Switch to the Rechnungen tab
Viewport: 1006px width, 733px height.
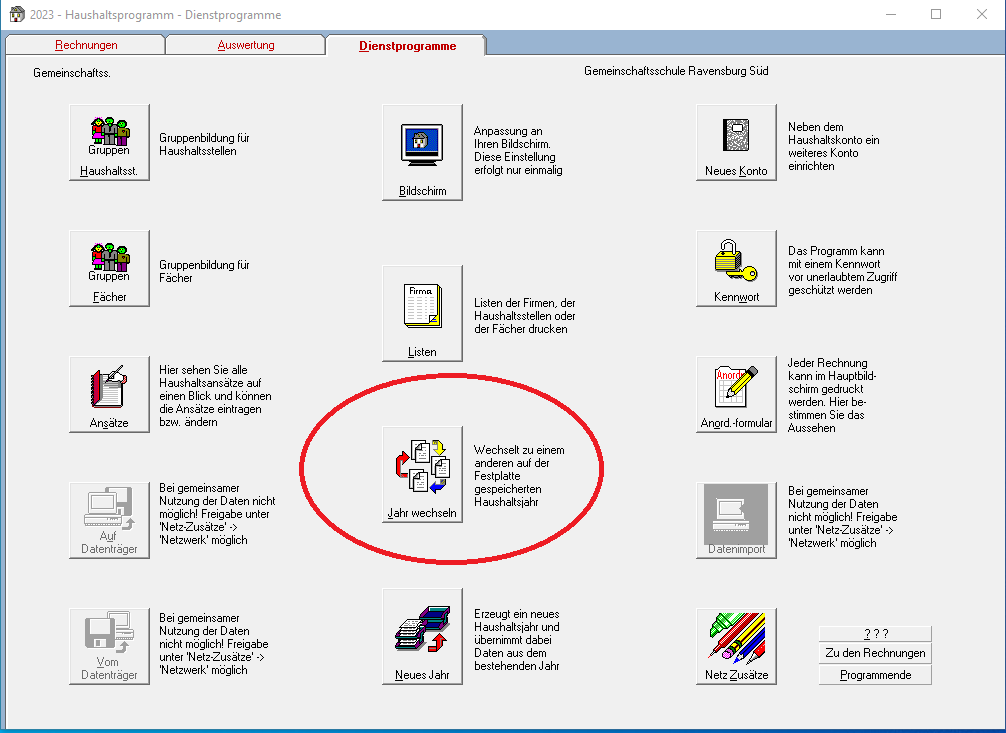coord(86,45)
